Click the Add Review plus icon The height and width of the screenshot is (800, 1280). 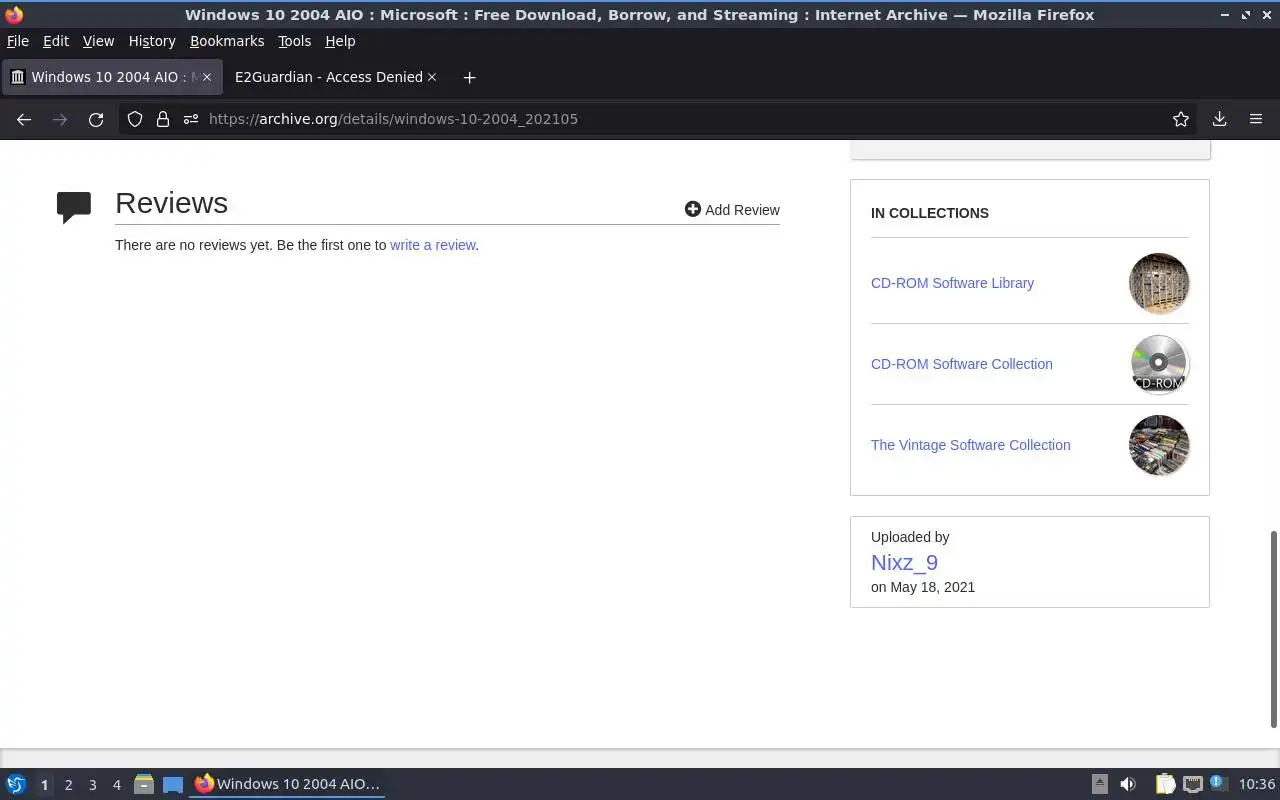[x=692, y=209]
